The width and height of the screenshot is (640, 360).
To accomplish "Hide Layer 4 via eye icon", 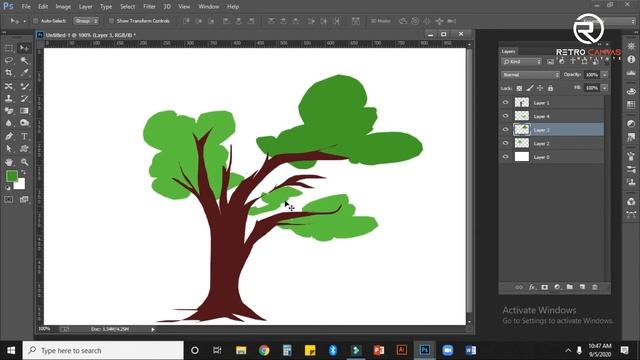I will point(506,116).
